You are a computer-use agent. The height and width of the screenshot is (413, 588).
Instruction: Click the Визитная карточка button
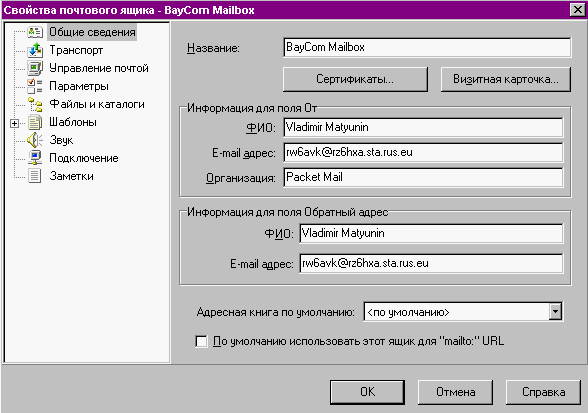[x=506, y=79]
